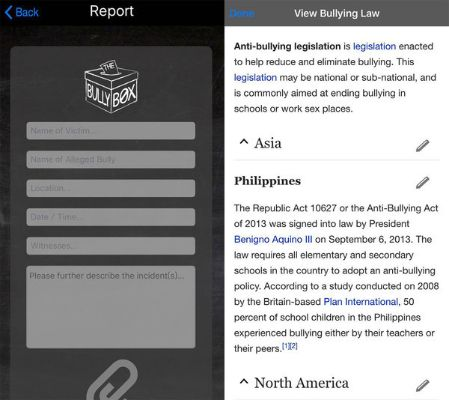
Task: Click the Philippines section edit pencil
Action: [x=422, y=182]
